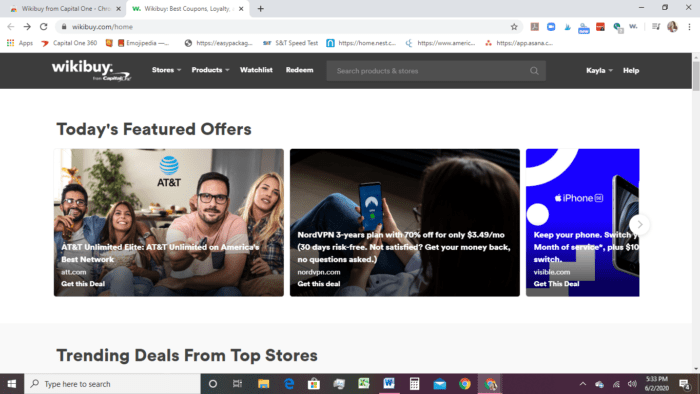This screenshot has height=394, width=700.
Task: Open the Apps grid in bookmarks bar
Action: click(x=20, y=43)
